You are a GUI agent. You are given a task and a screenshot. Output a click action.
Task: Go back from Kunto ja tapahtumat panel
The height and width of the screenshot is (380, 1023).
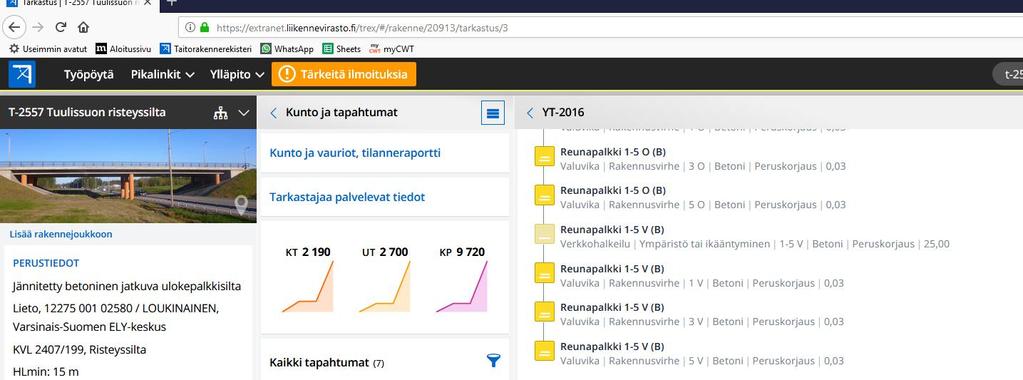(273, 113)
